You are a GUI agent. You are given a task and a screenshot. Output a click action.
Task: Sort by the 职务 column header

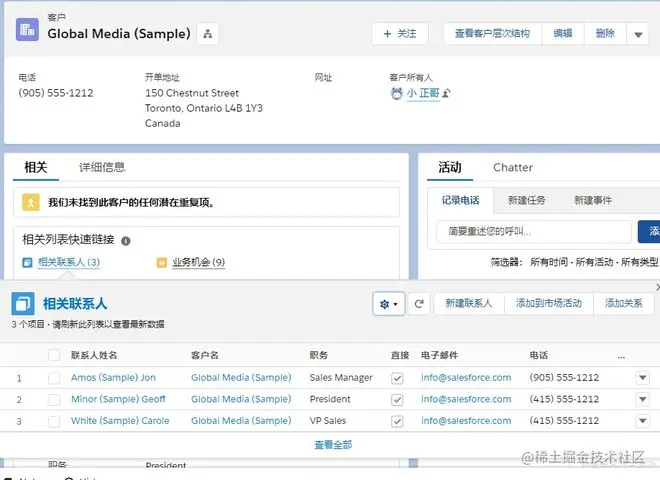(x=319, y=355)
